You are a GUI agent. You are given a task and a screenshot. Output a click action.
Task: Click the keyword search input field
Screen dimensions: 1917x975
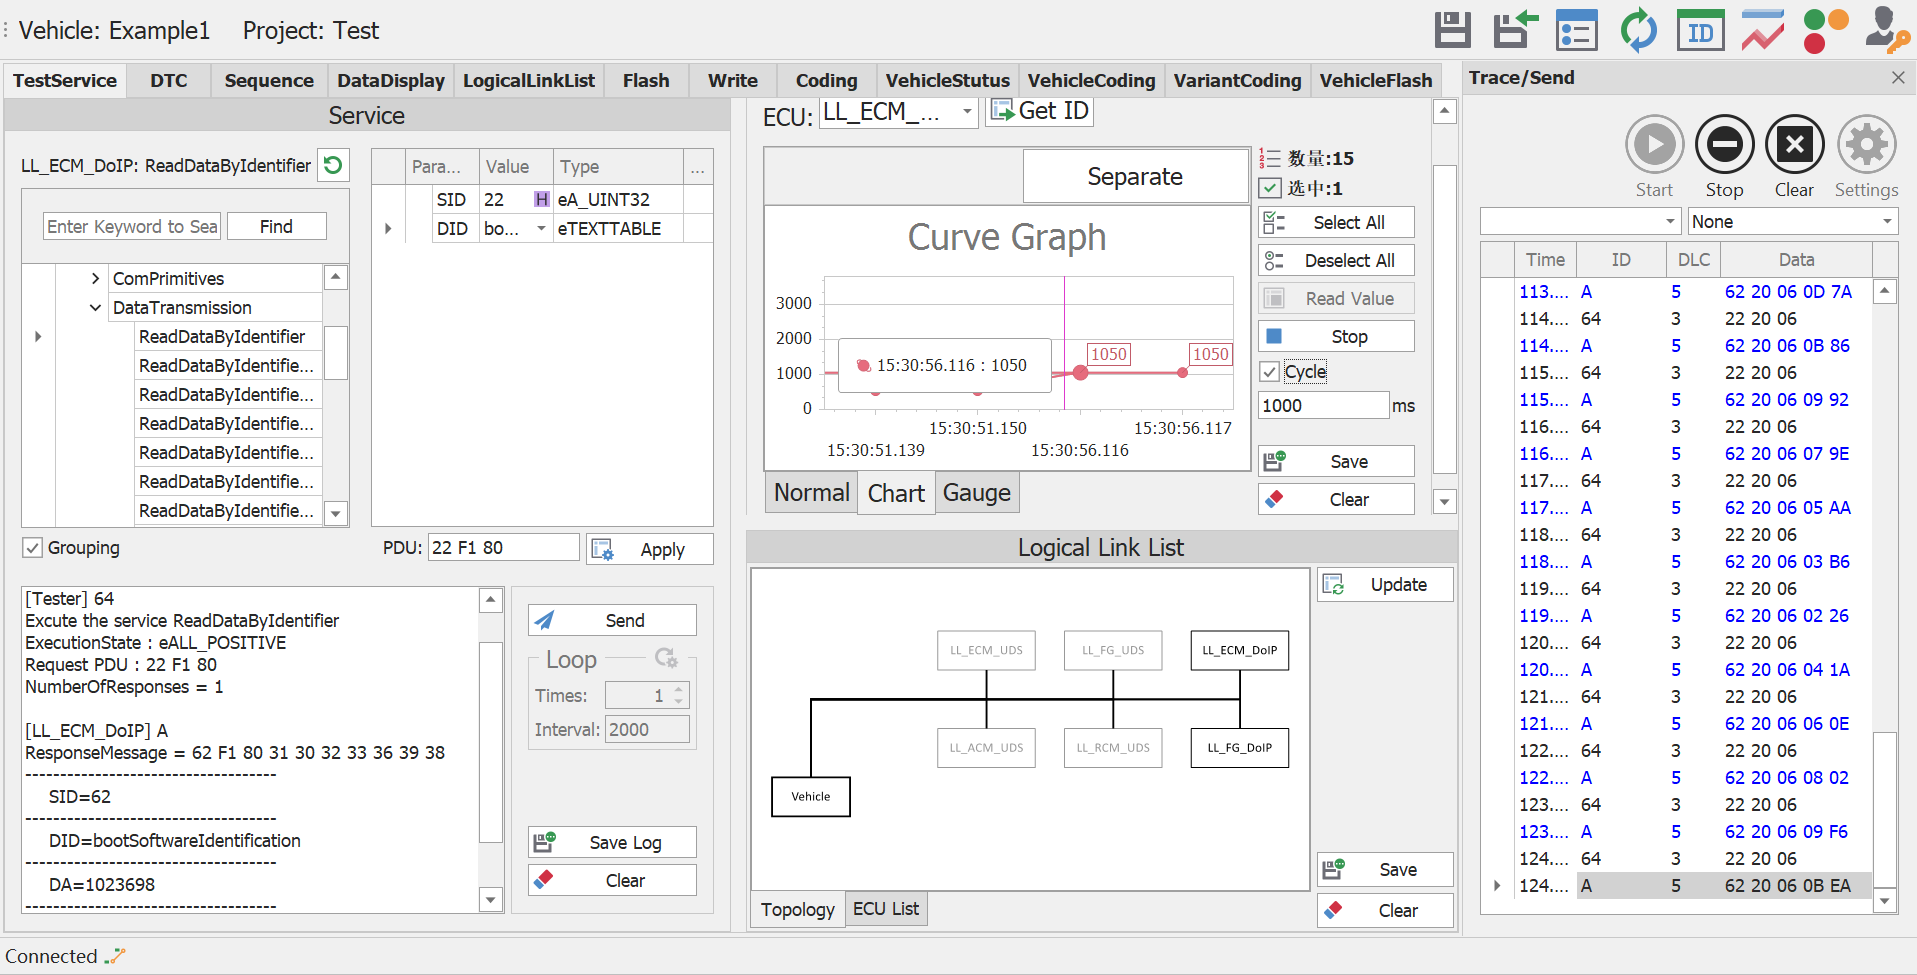pyautogui.click(x=132, y=226)
